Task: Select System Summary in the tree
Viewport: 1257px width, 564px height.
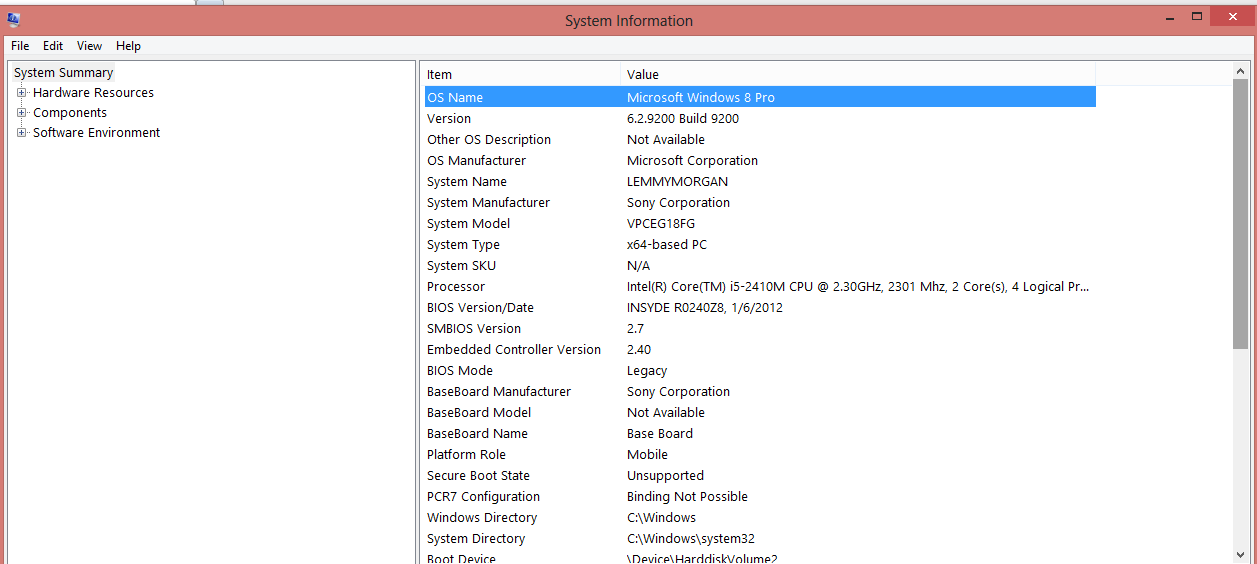Action: click(64, 73)
